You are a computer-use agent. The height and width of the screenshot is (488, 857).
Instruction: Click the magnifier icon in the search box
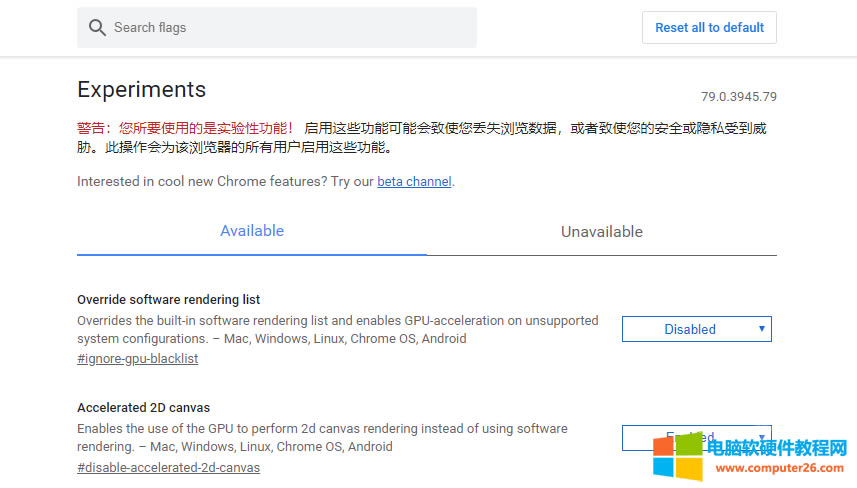tap(97, 27)
